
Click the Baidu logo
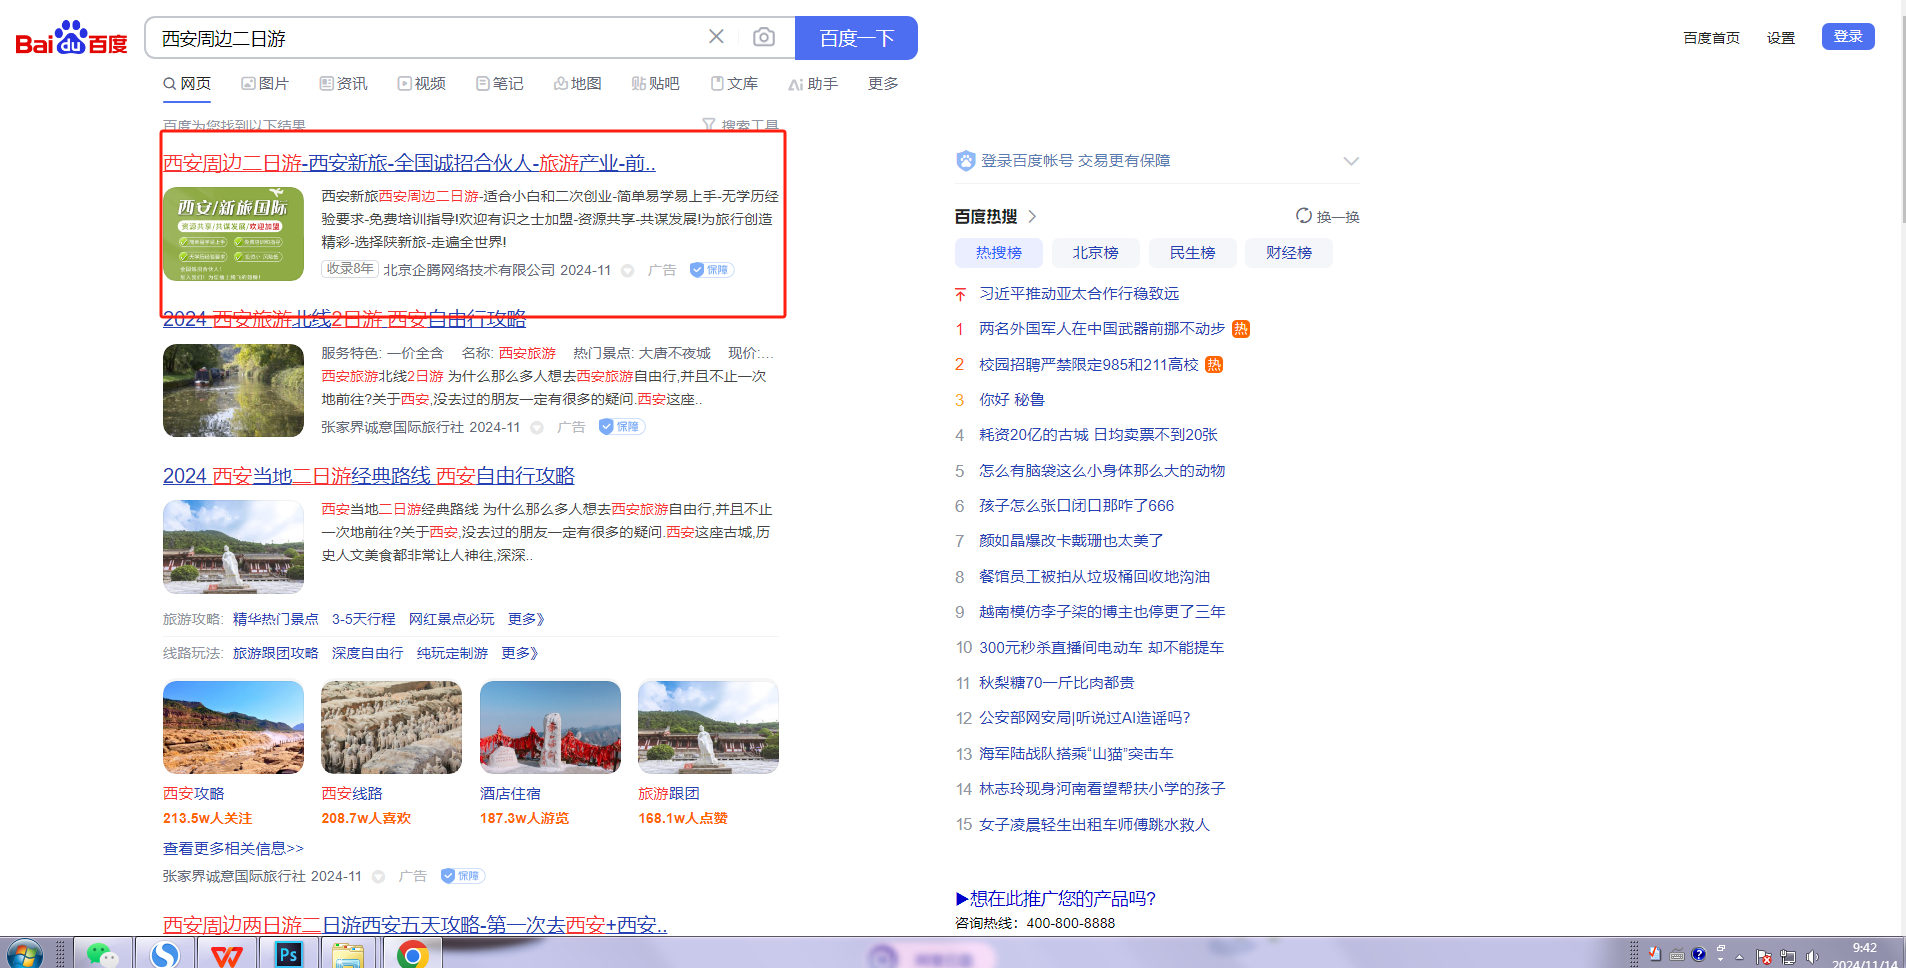point(71,38)
